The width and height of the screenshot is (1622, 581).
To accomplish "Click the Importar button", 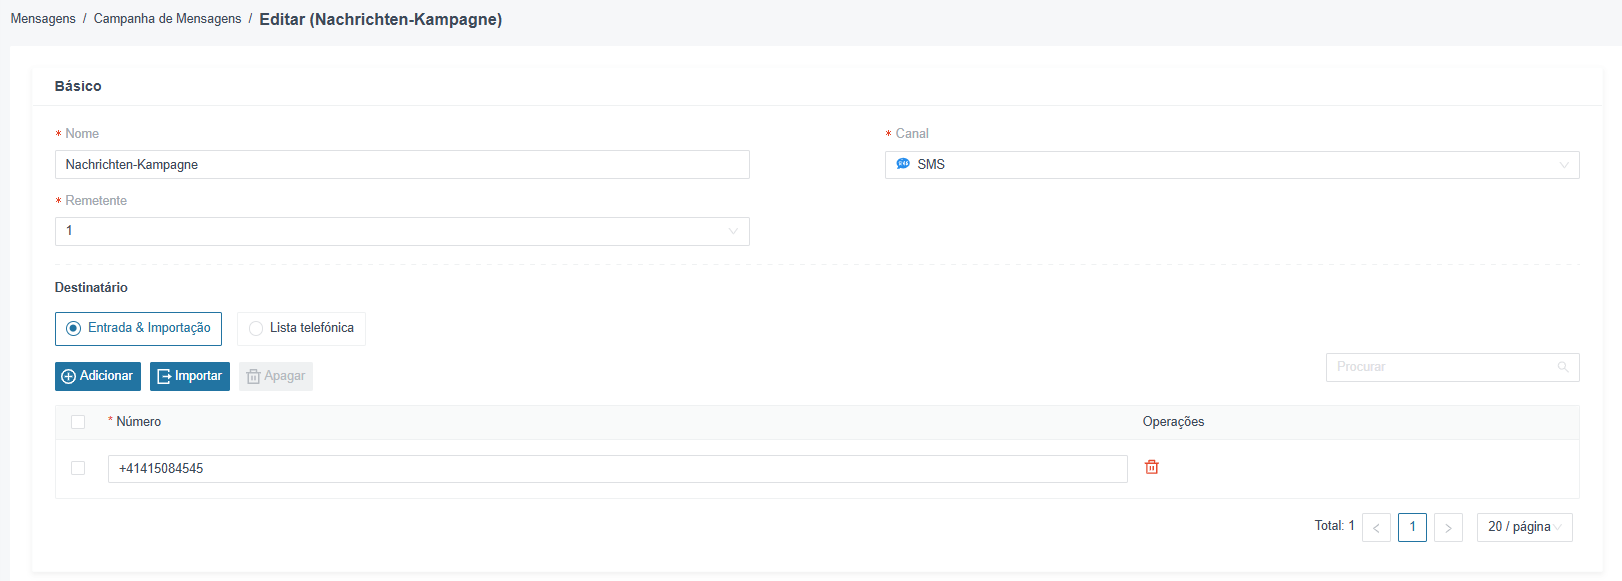I will [x=190, y=376].
